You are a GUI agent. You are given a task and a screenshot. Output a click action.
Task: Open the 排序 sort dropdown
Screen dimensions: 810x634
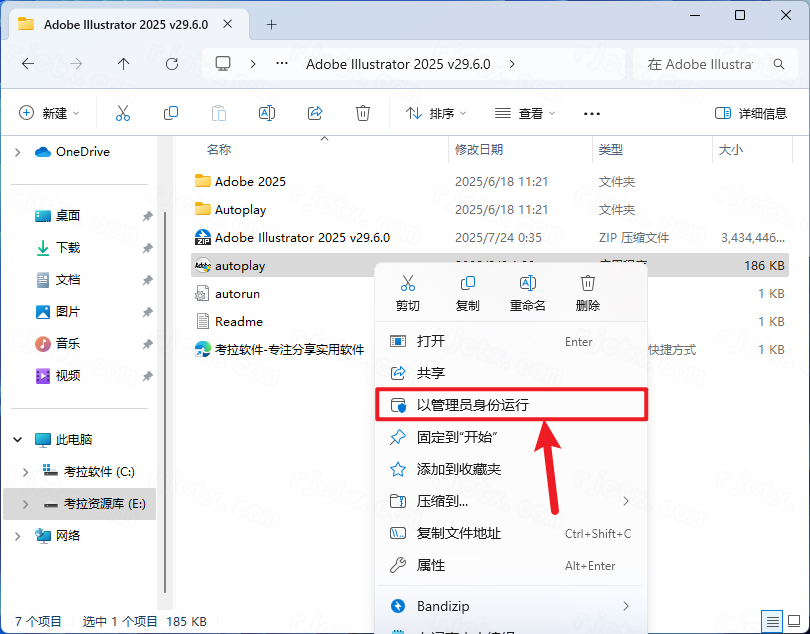436,113
